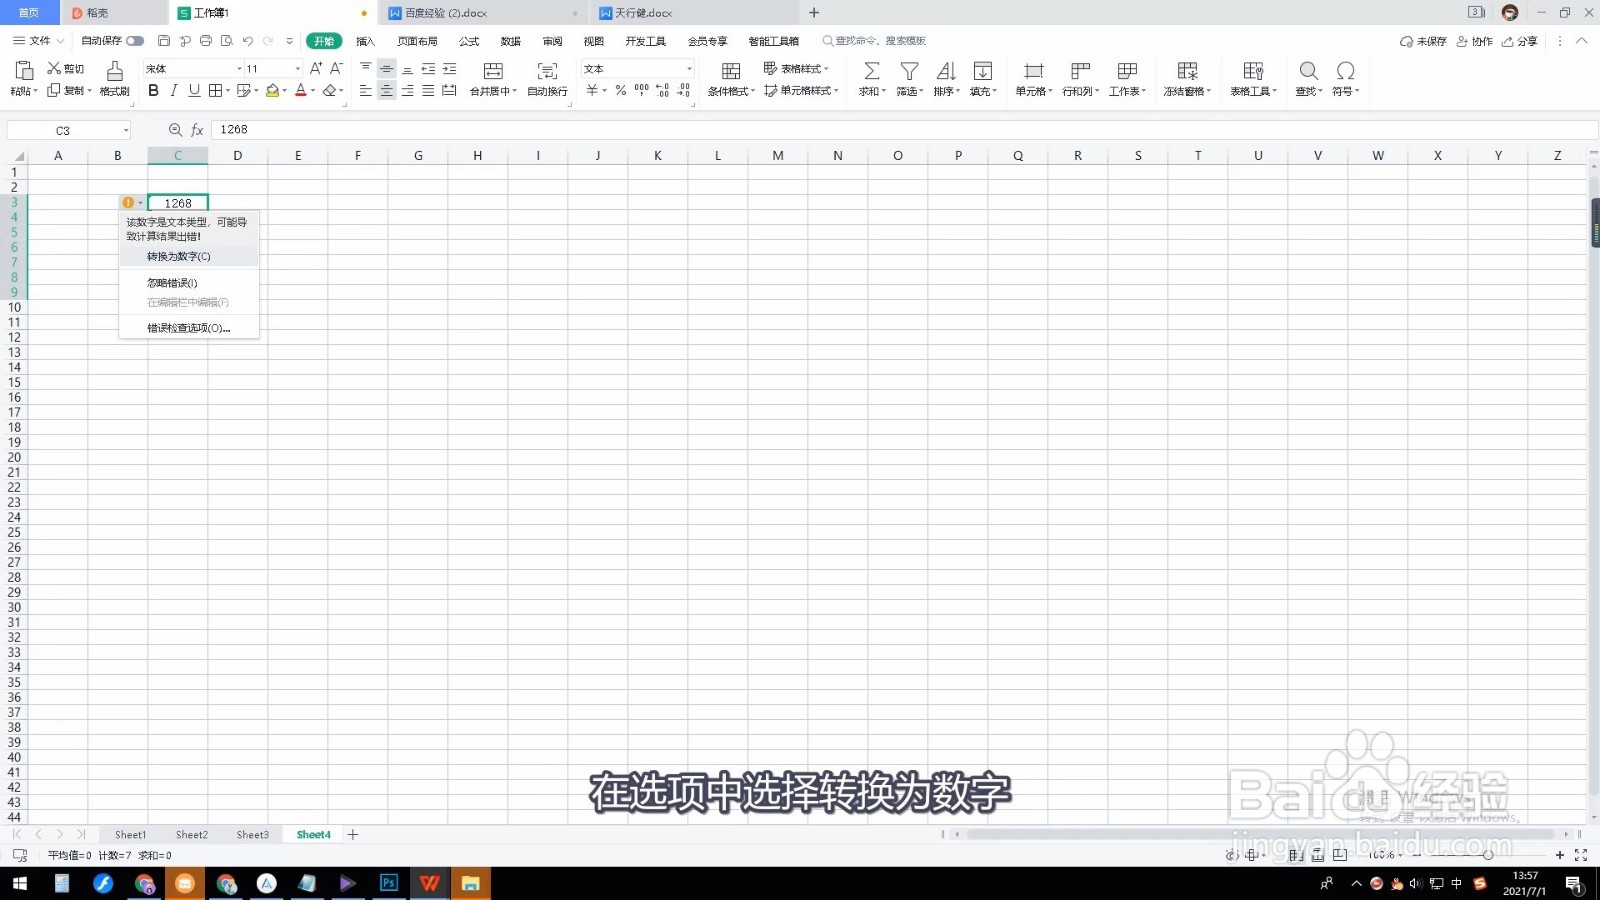Click Freeze Panes 冻结窗格 icon

(1187, 71)
